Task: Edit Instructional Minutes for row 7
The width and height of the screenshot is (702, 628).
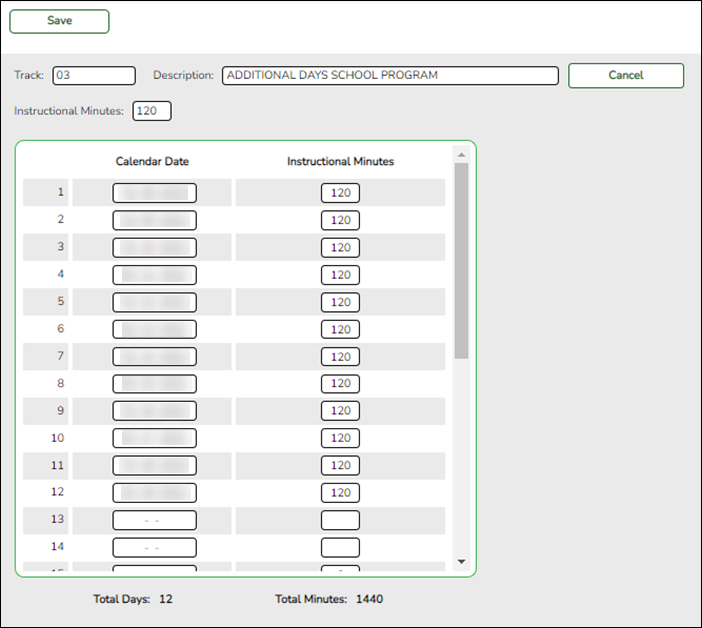Action: [x=340, y=357]
